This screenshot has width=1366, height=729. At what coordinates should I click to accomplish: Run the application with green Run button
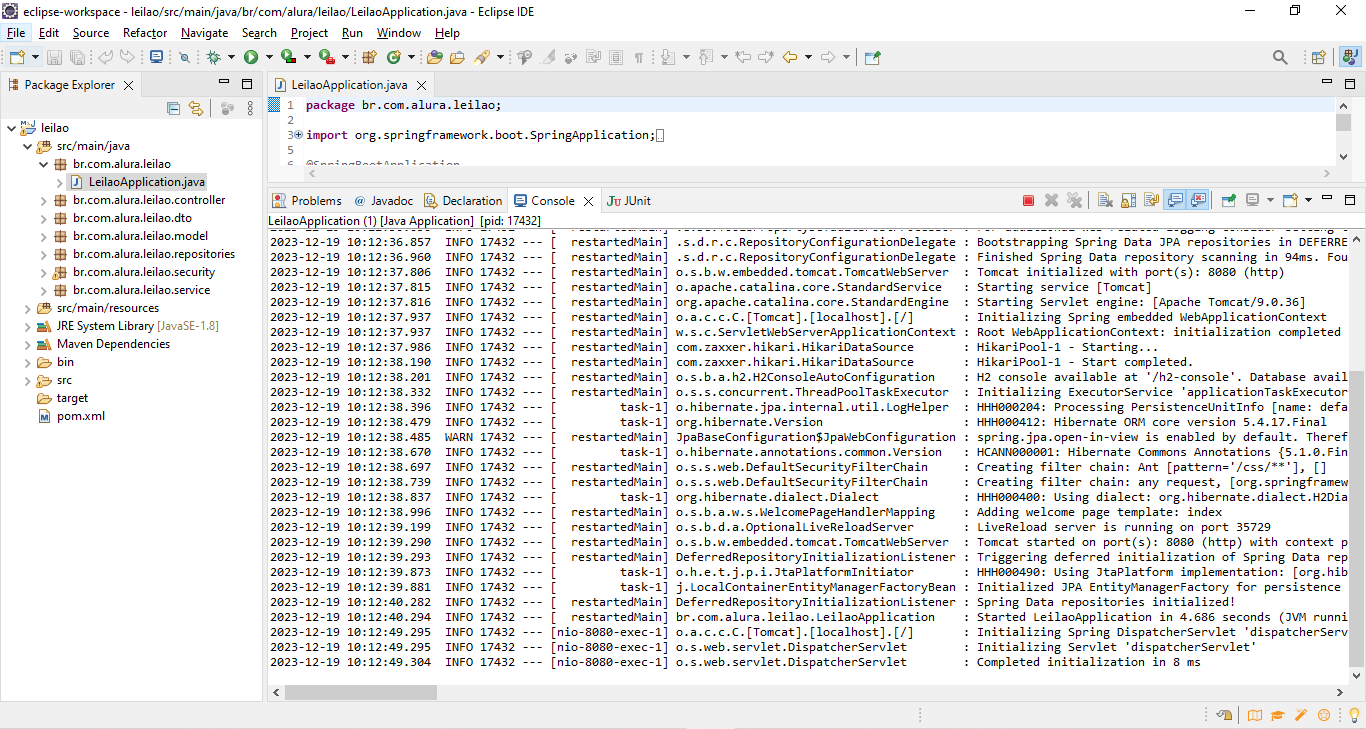point(250,57)
